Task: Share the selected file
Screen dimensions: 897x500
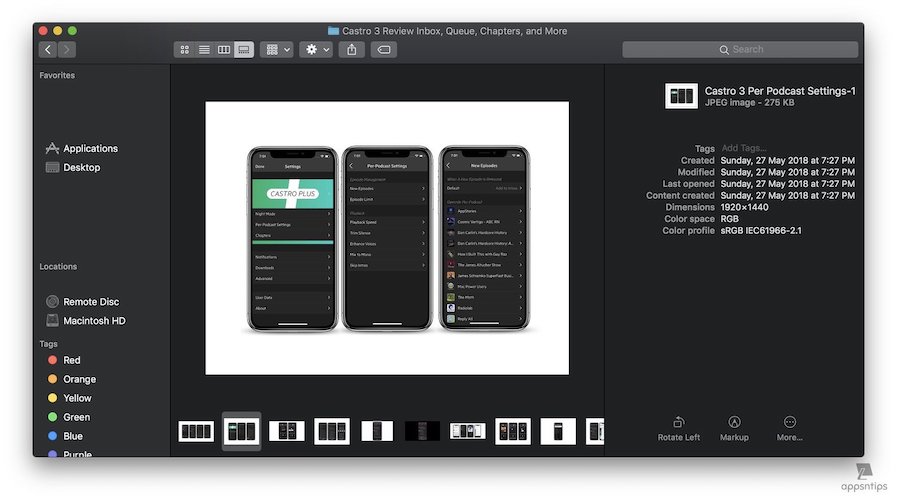Action: coord(350,49)
